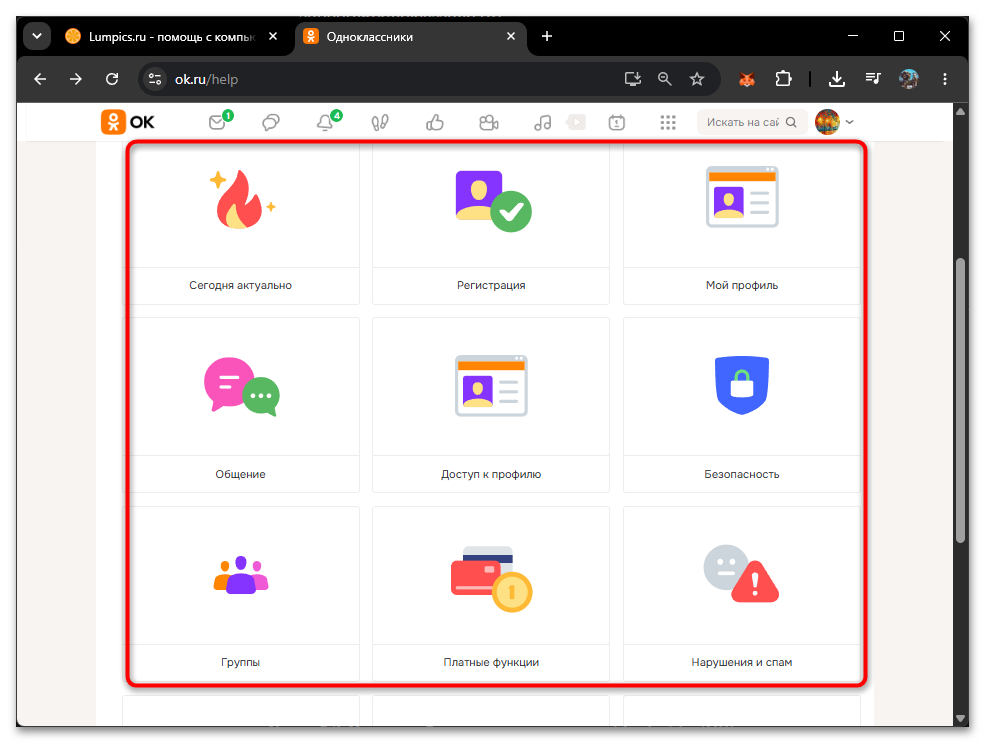
Task: Open a new browser tab
Action: [x=547, y=36]
